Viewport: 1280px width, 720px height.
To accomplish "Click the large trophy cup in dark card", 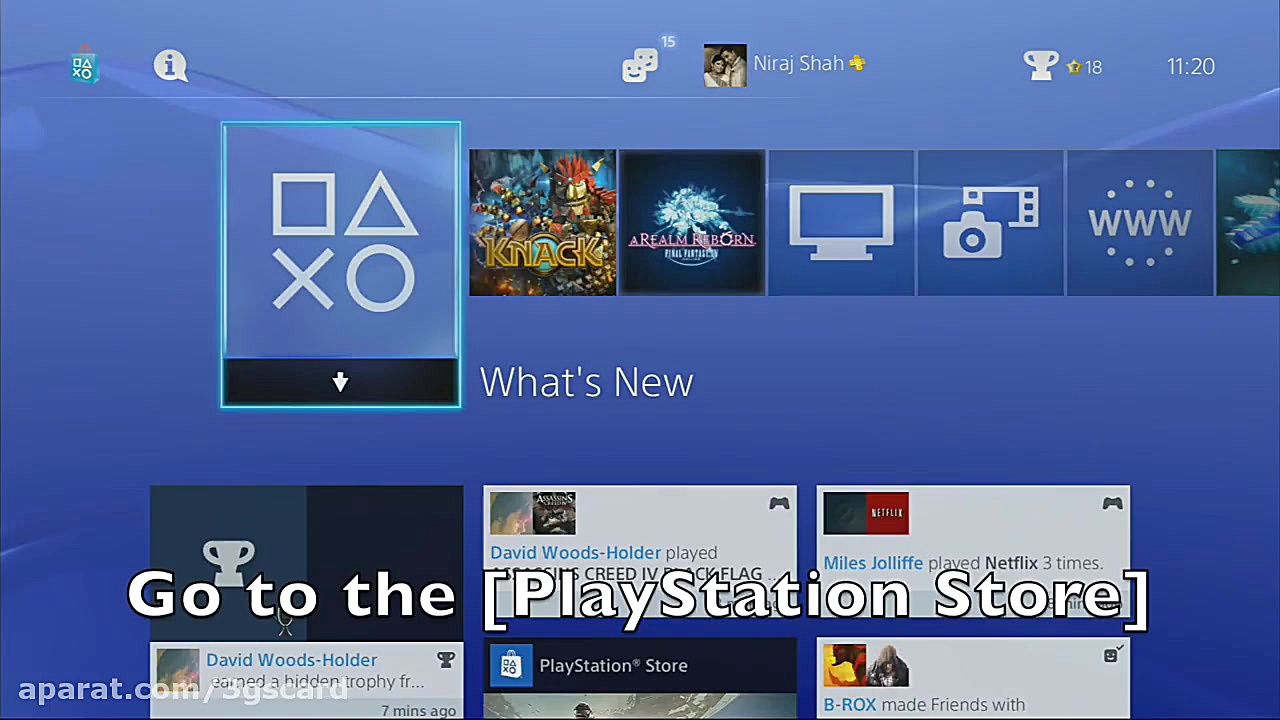I will point(229,563).
